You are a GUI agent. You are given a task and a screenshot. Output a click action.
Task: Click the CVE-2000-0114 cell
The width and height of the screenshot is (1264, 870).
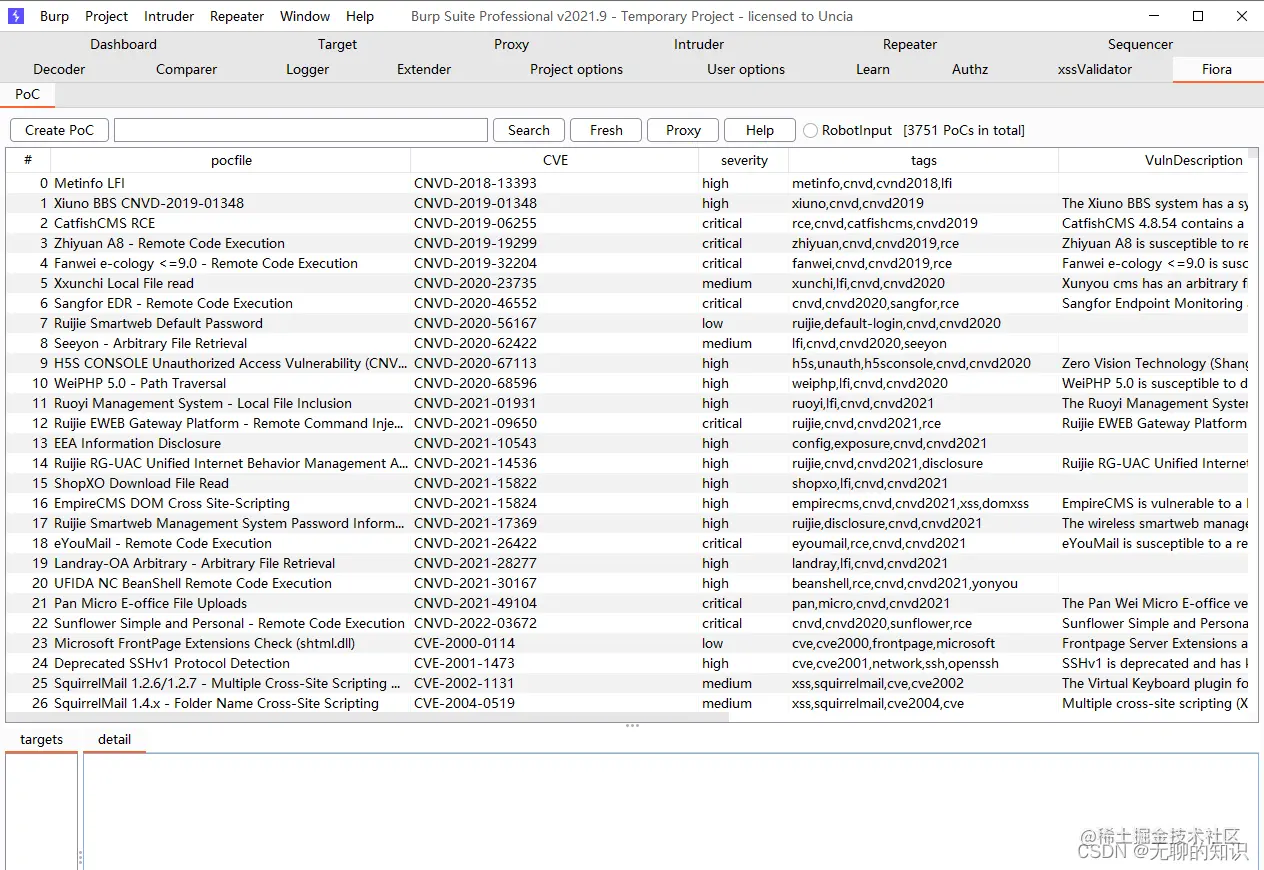(555, 643)
